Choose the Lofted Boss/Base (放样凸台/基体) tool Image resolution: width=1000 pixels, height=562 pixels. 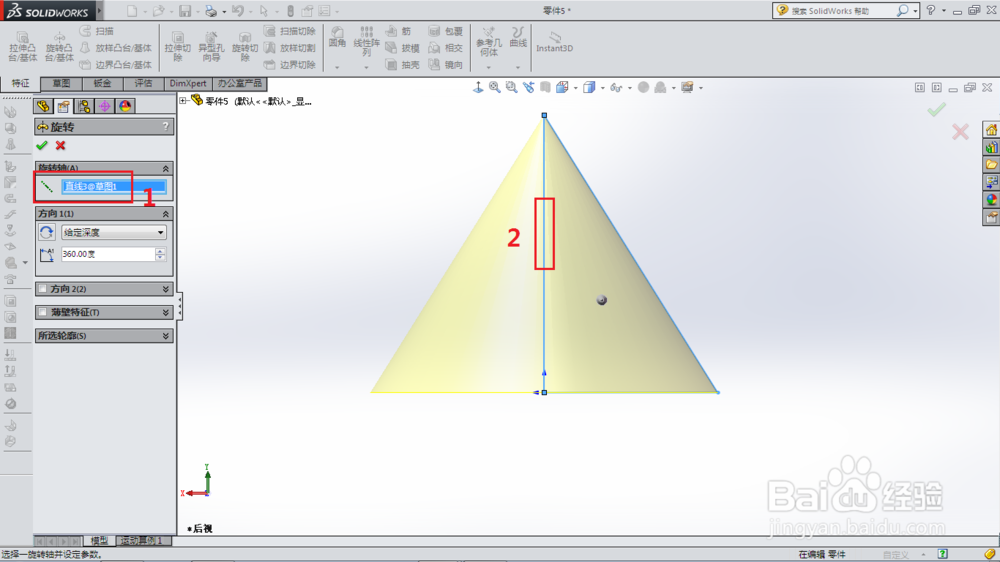pos(116,48)
